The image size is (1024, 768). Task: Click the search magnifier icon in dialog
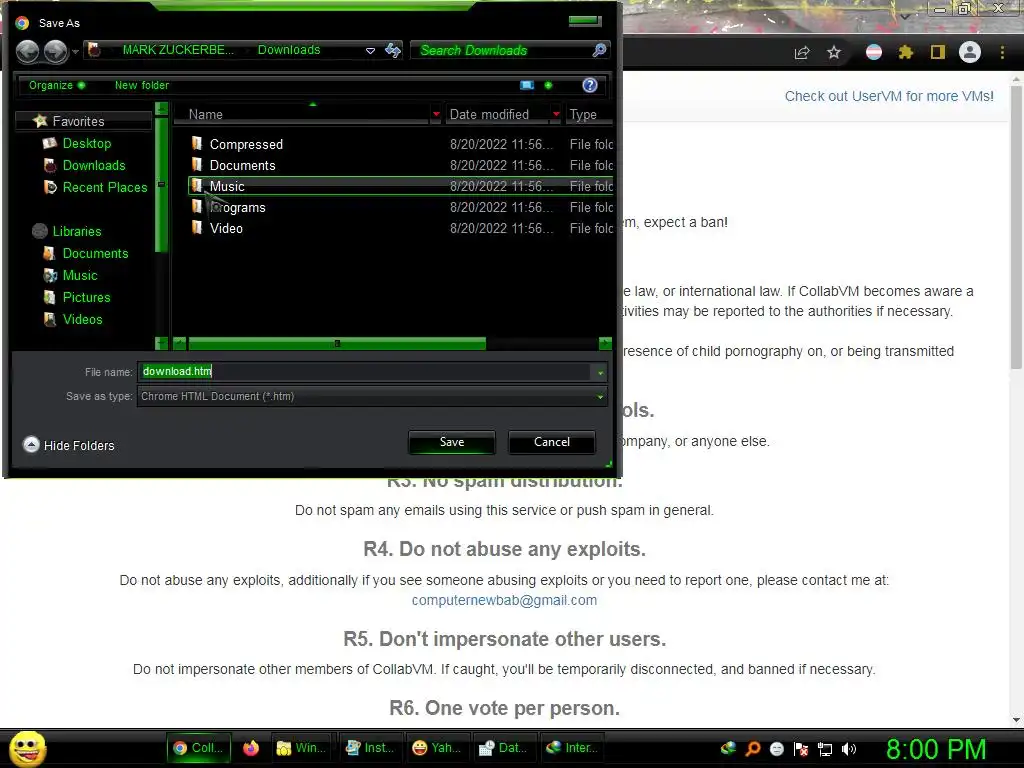click(599, 50)
